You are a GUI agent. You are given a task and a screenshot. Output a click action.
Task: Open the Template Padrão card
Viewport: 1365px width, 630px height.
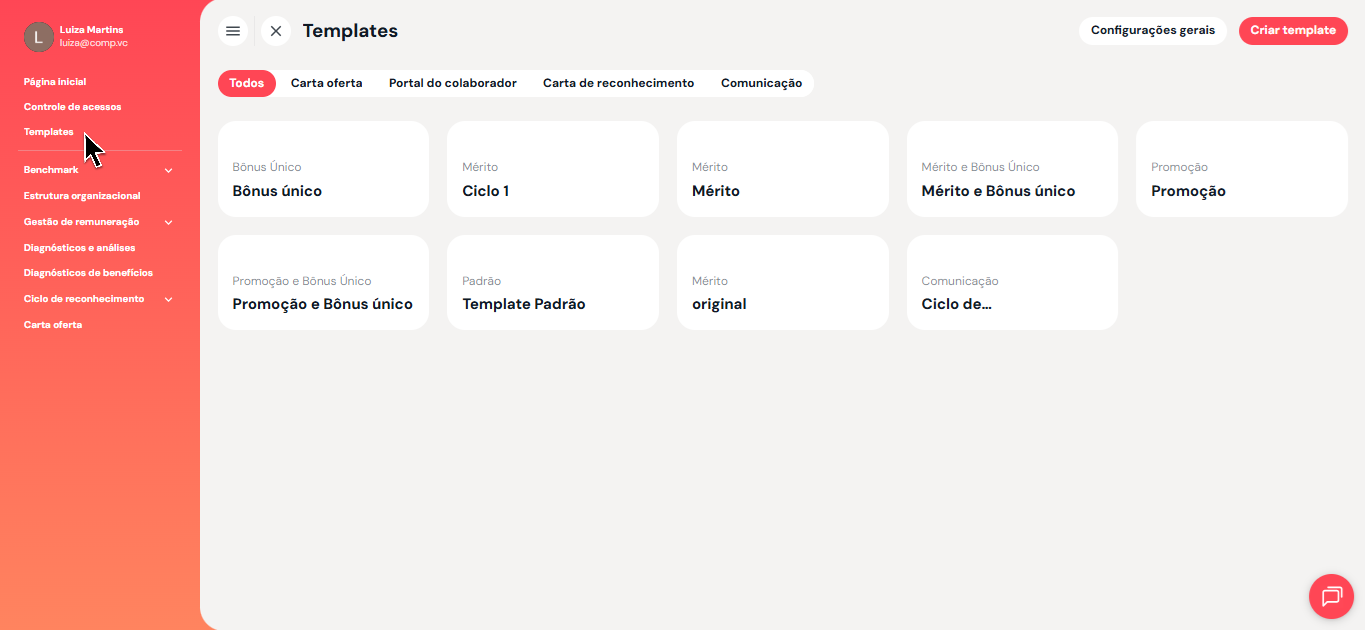[552, 282]
